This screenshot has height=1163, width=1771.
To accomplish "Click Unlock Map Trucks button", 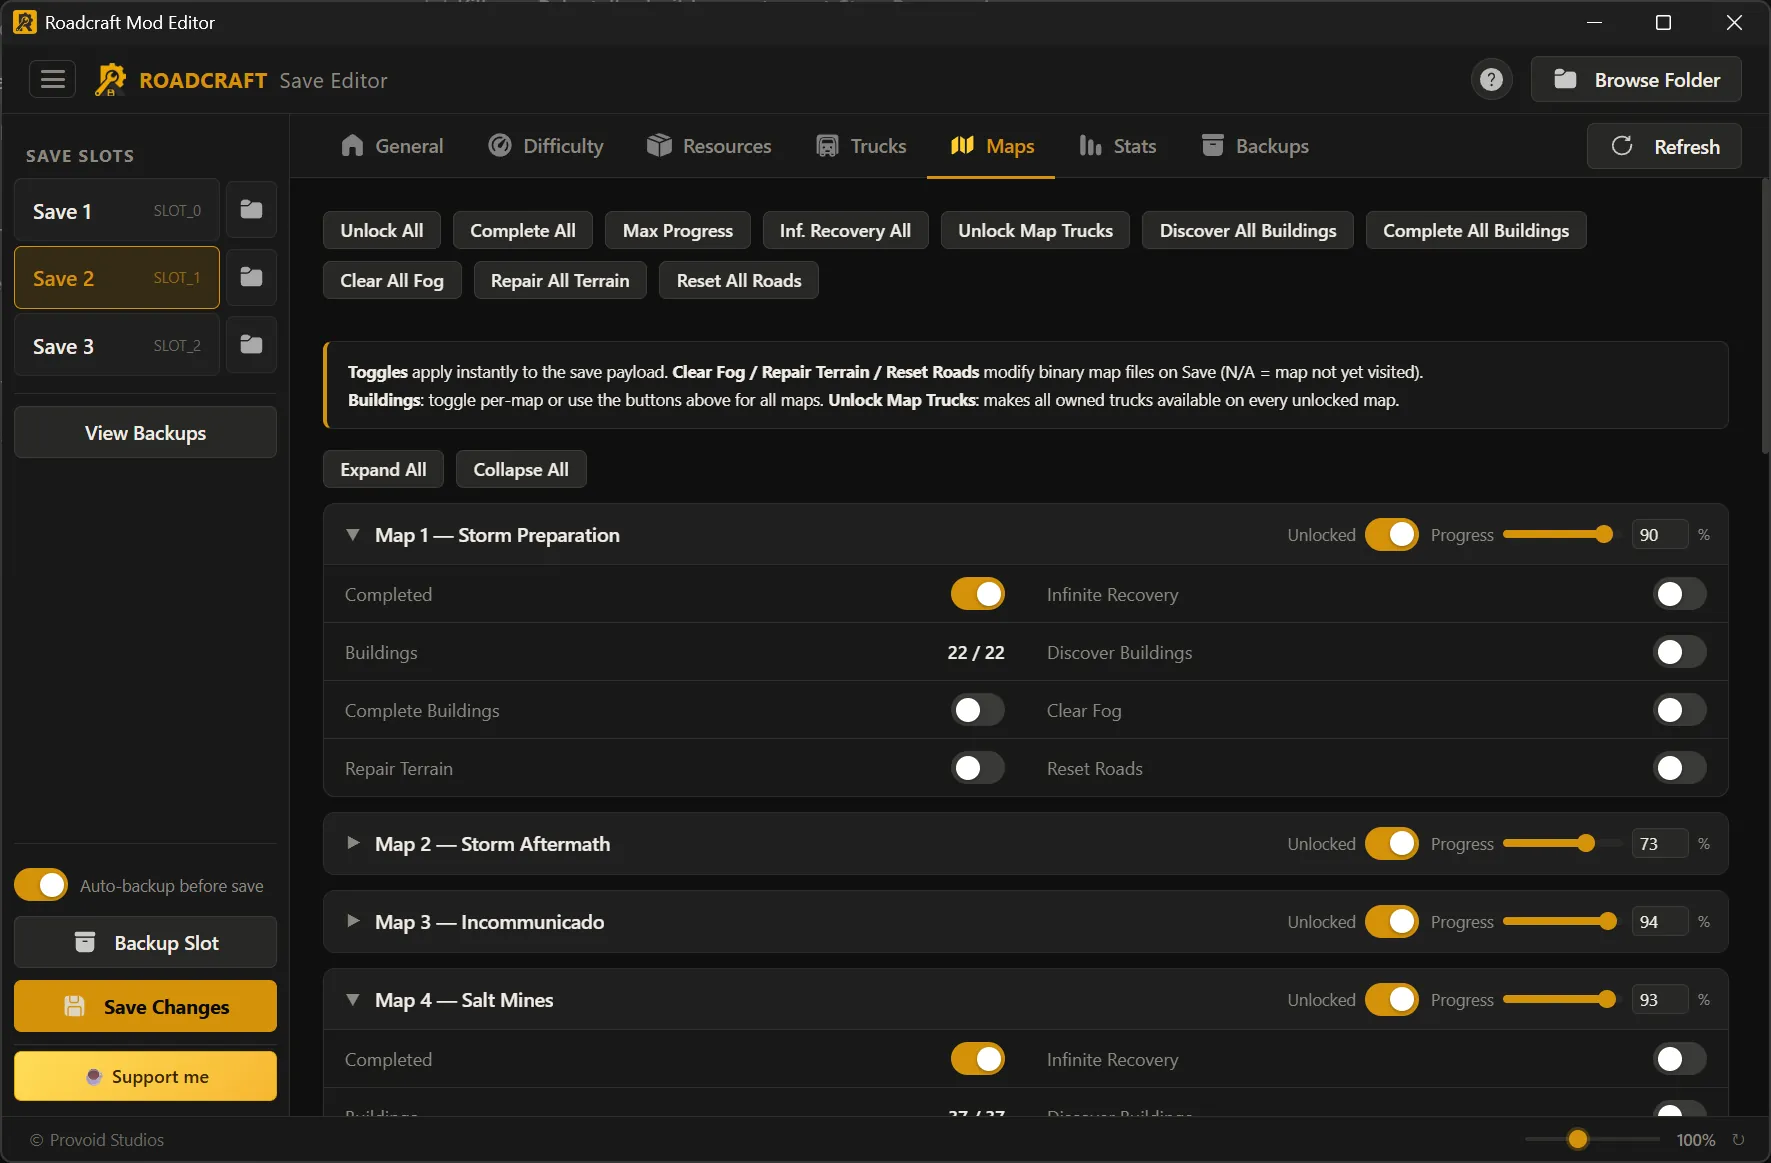I will tap(1035, 230).
